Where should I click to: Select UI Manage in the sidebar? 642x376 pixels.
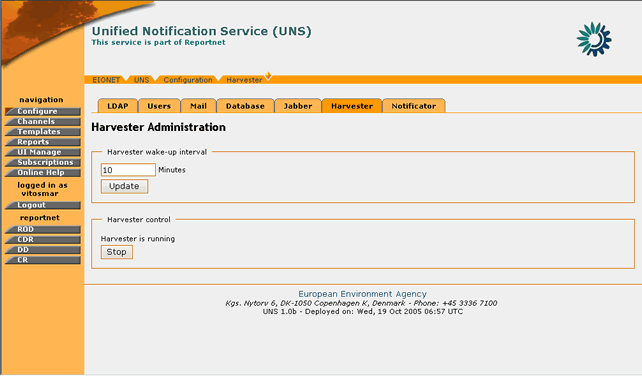tap(43, 152)
